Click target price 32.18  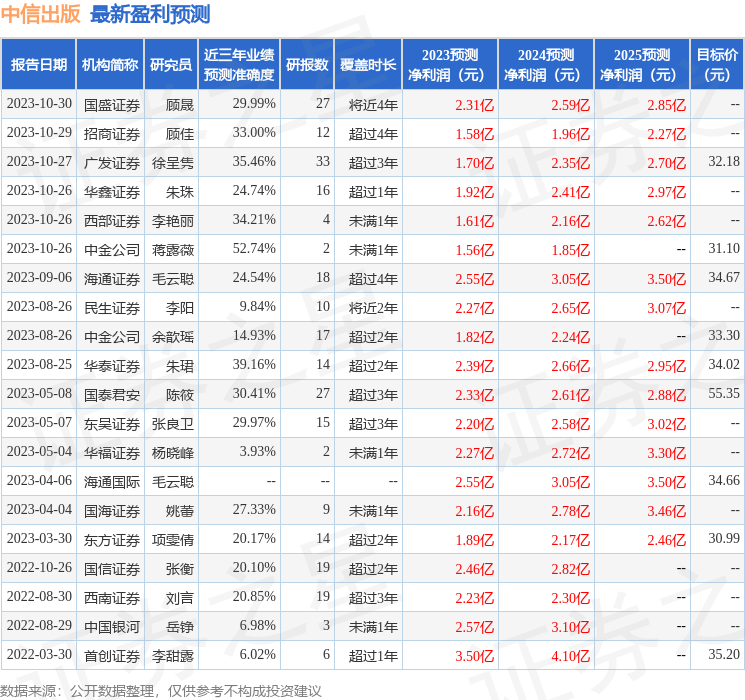(724, 162)
